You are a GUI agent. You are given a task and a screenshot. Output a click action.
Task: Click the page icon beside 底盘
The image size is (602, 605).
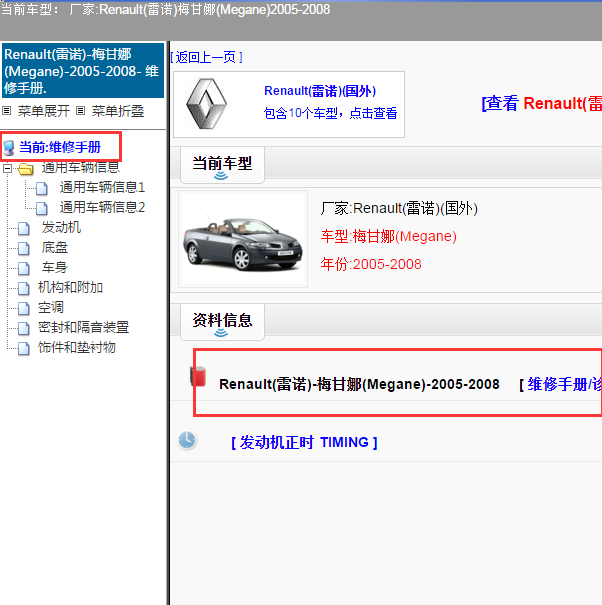coord(24,248)
